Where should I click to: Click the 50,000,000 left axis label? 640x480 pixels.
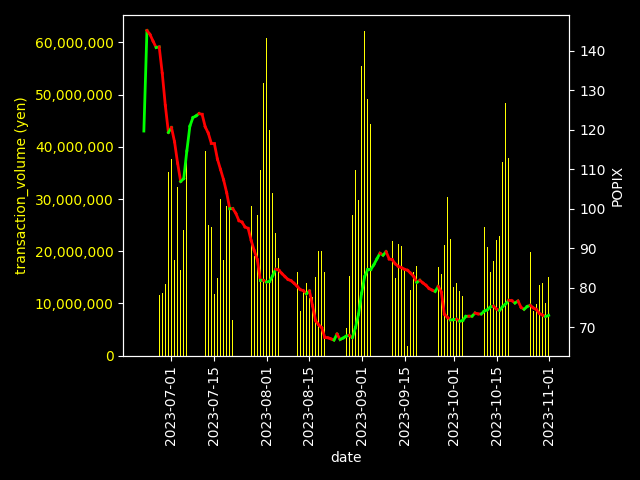tap(74, 95)
